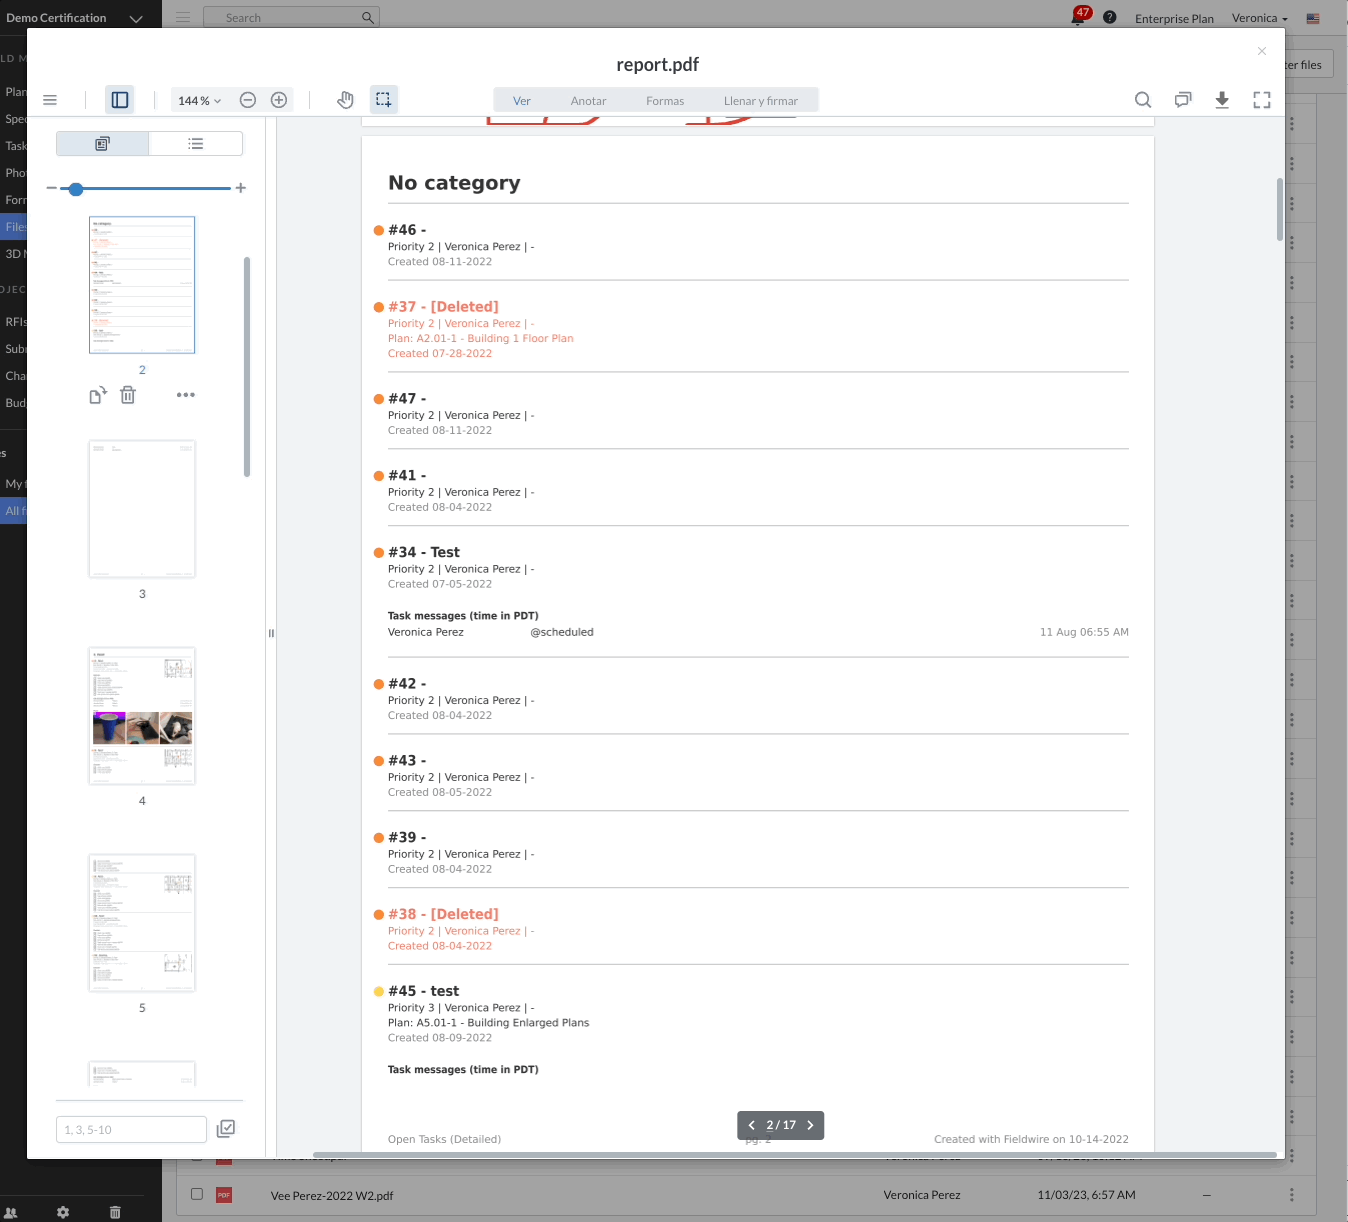Go to the next page arrow
This screenshot has width=1348, height=1222.
(x=810, y=1125)
